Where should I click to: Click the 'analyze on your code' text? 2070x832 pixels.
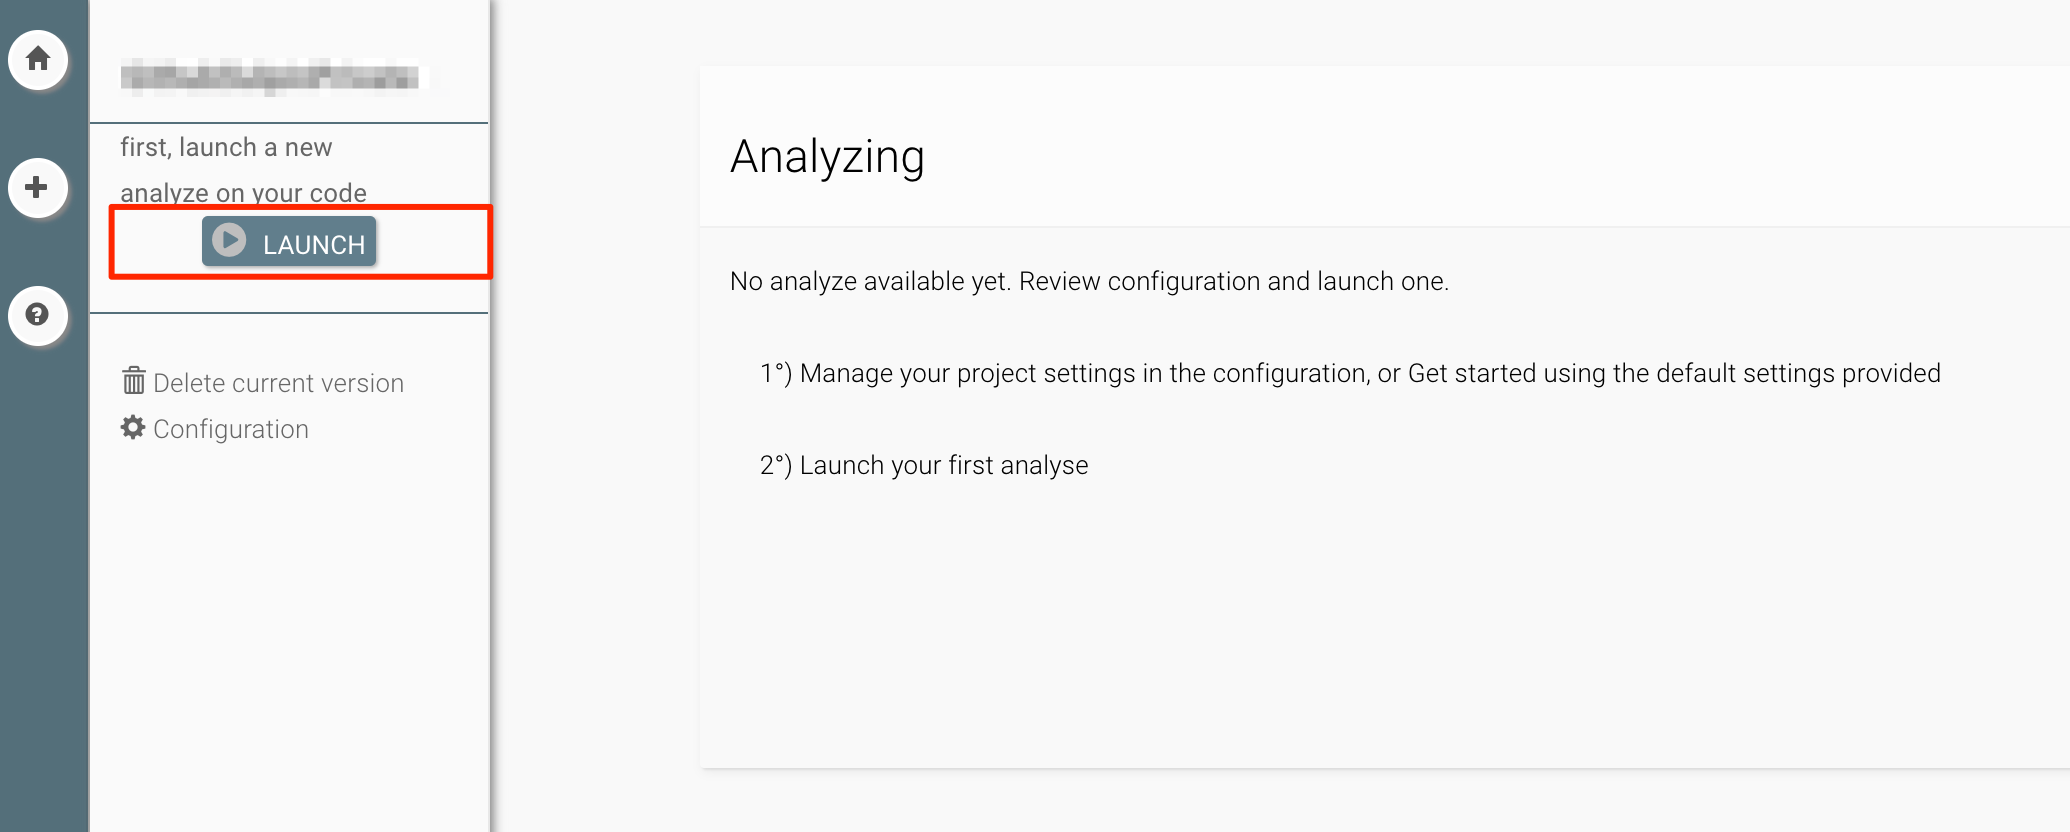click(243, 192)
